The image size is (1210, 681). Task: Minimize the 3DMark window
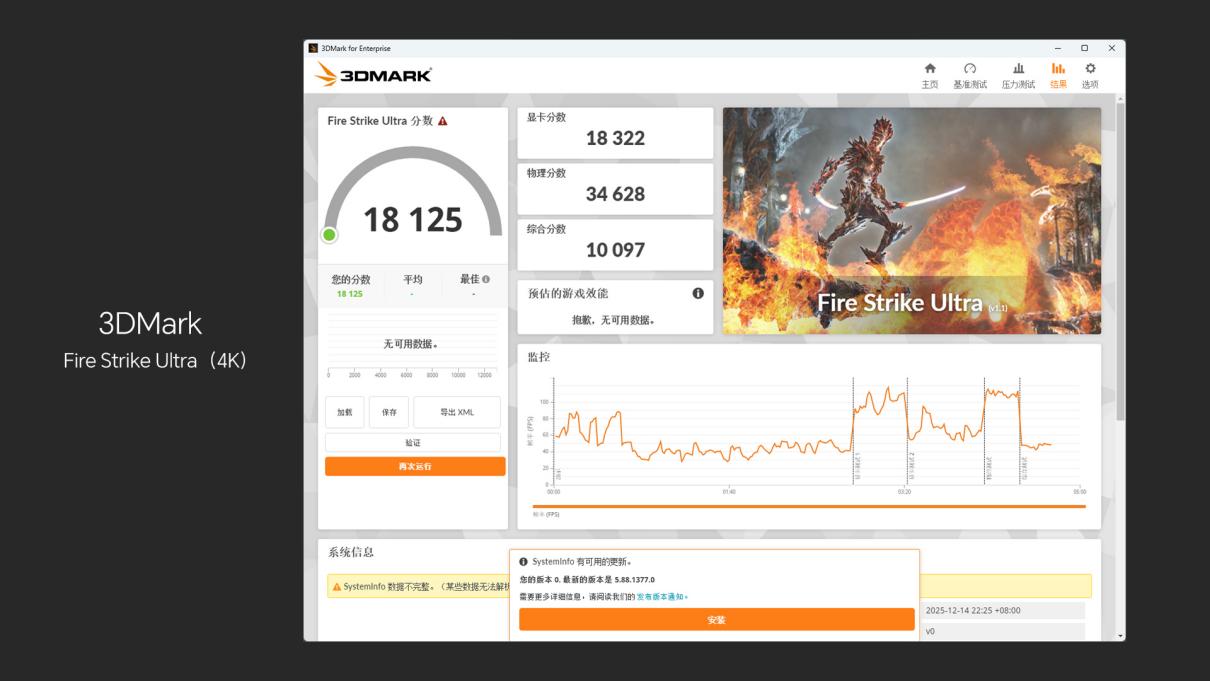[x=1058, y=48]
